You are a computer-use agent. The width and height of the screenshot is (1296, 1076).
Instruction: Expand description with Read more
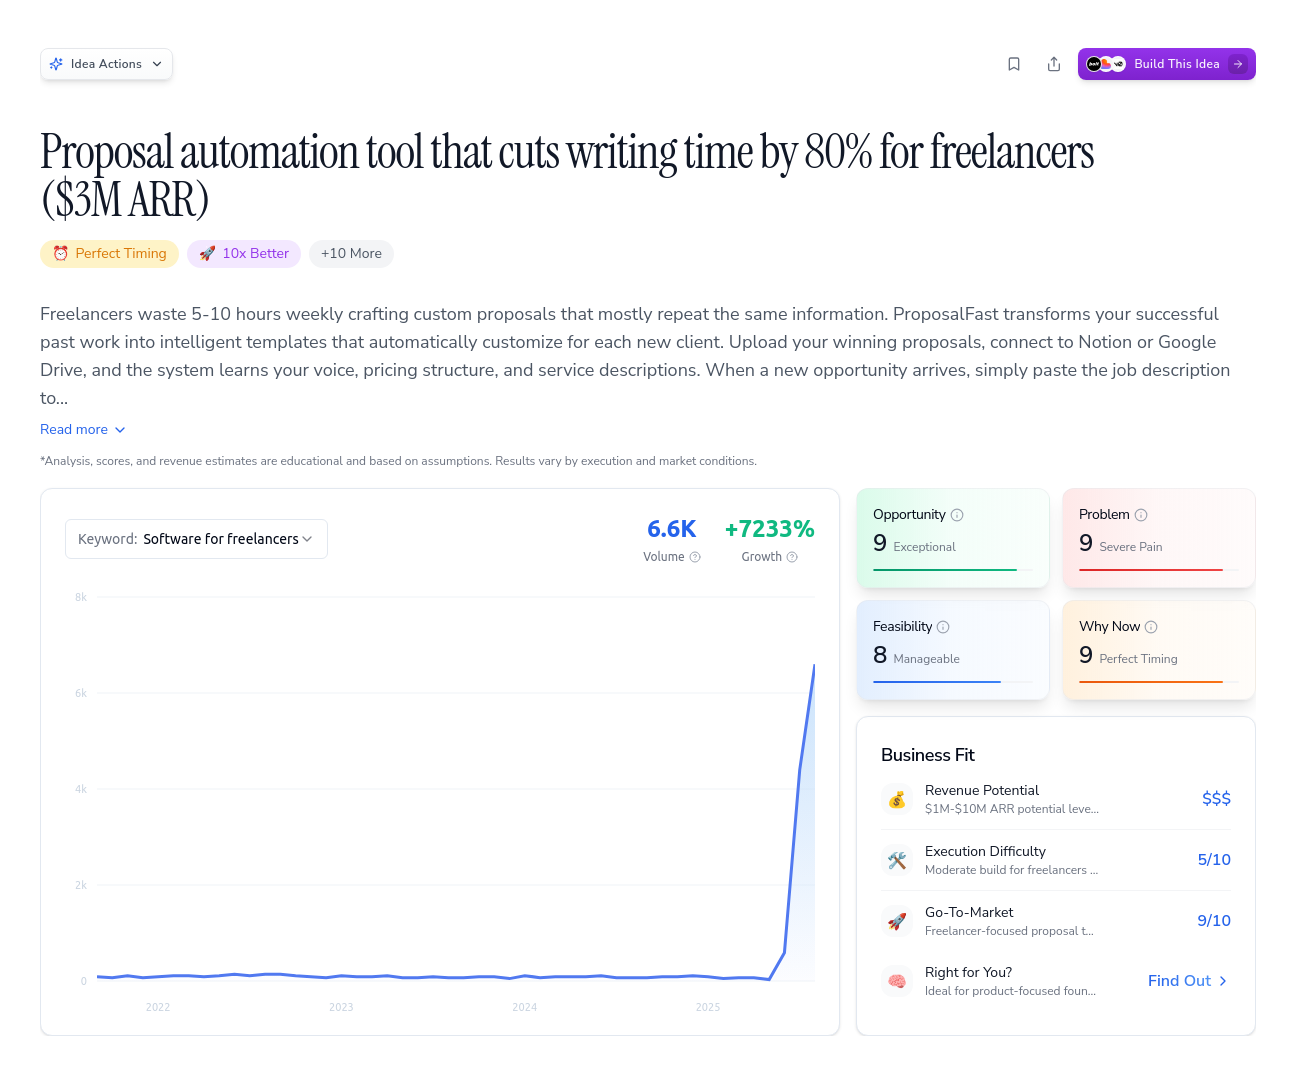82,429
